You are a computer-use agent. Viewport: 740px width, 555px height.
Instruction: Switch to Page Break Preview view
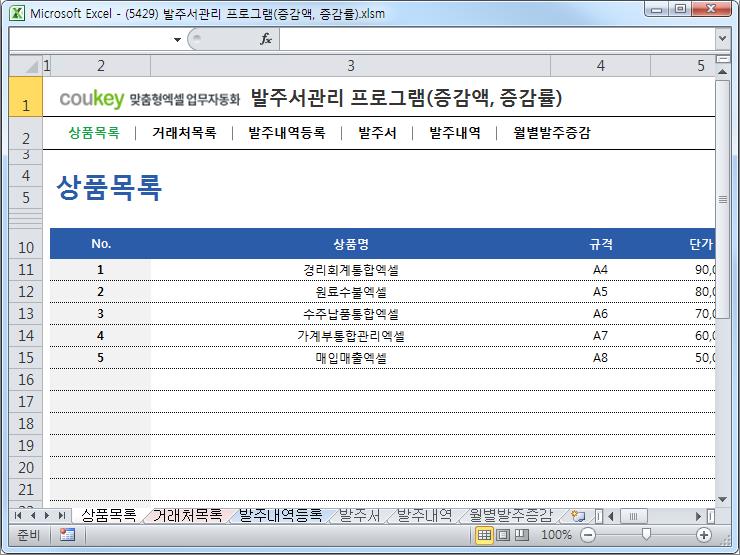coord(521,535)
